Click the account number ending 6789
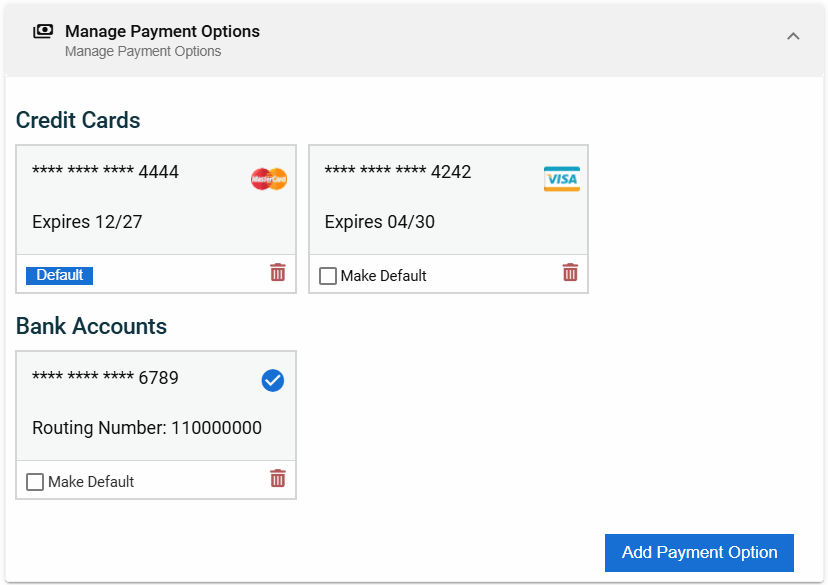 coord(105,378)
